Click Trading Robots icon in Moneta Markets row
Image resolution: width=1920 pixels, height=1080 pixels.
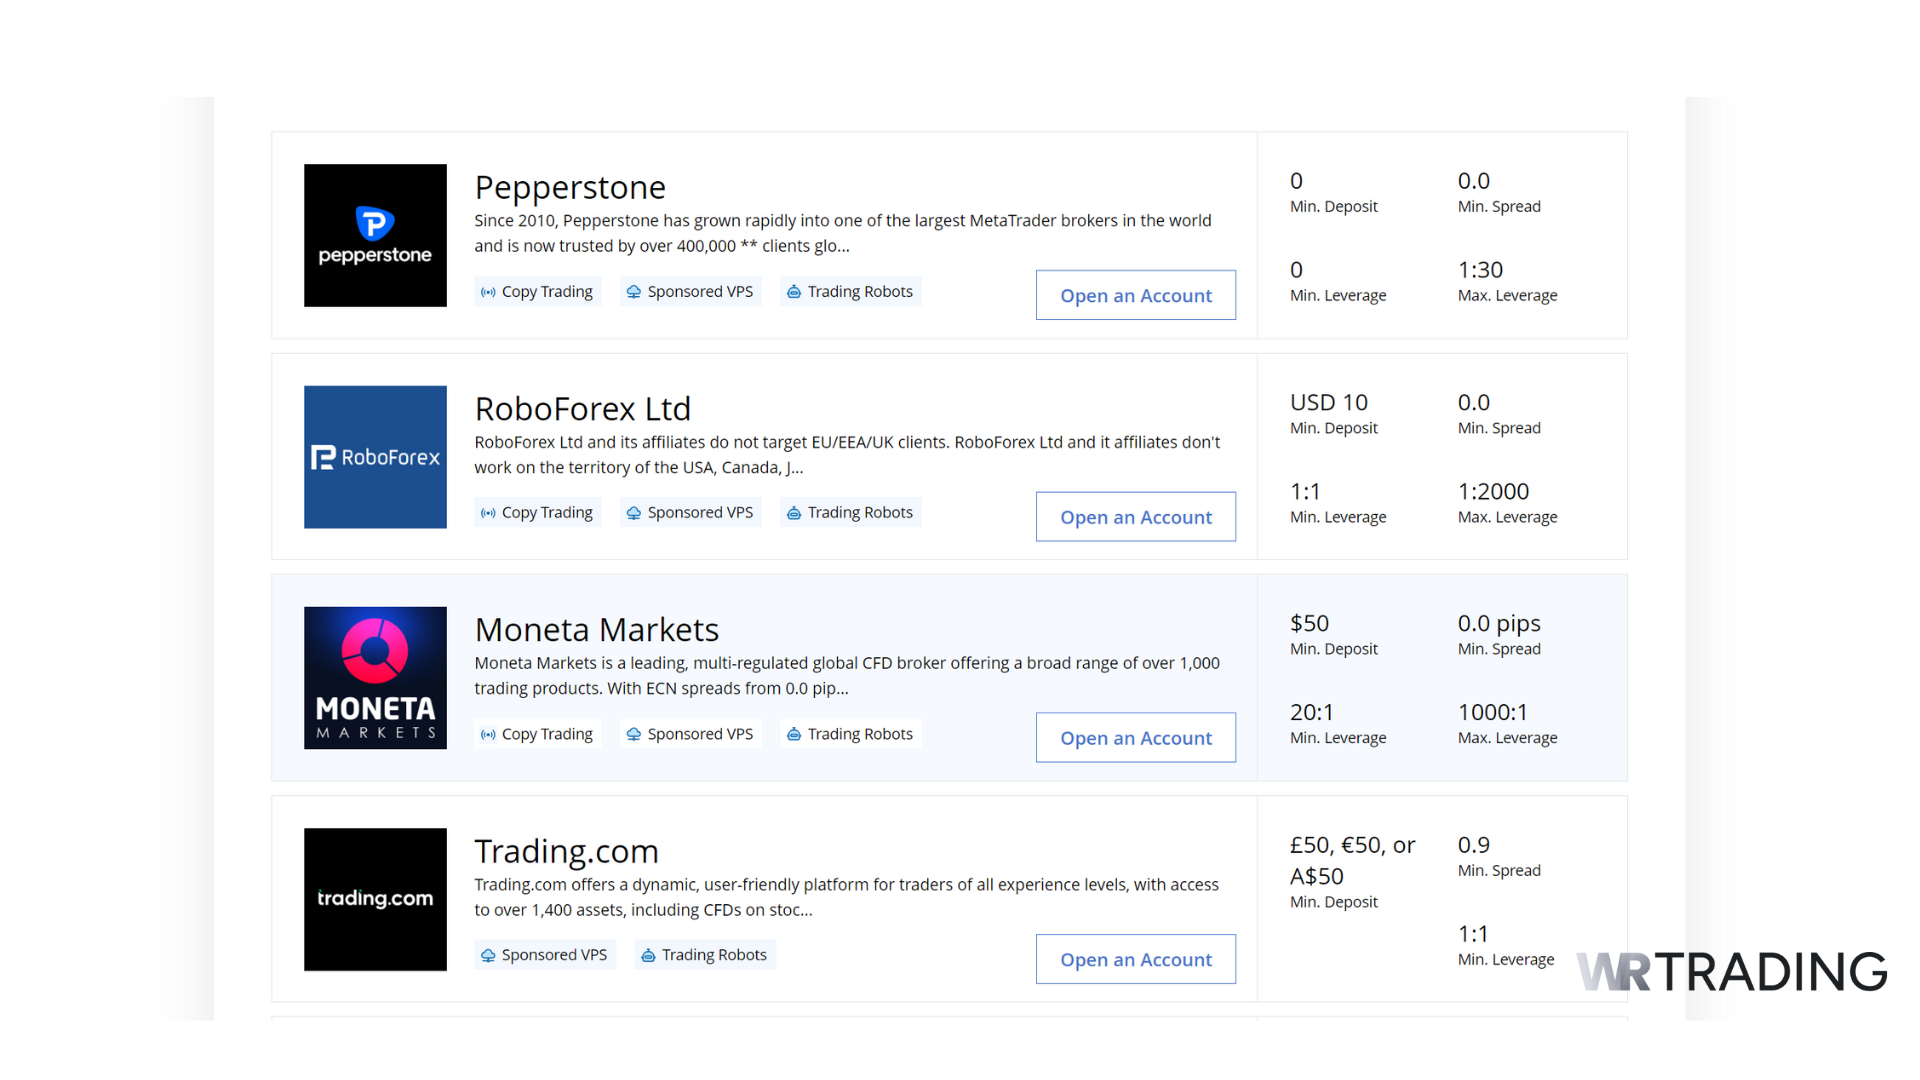pos(794,734)
